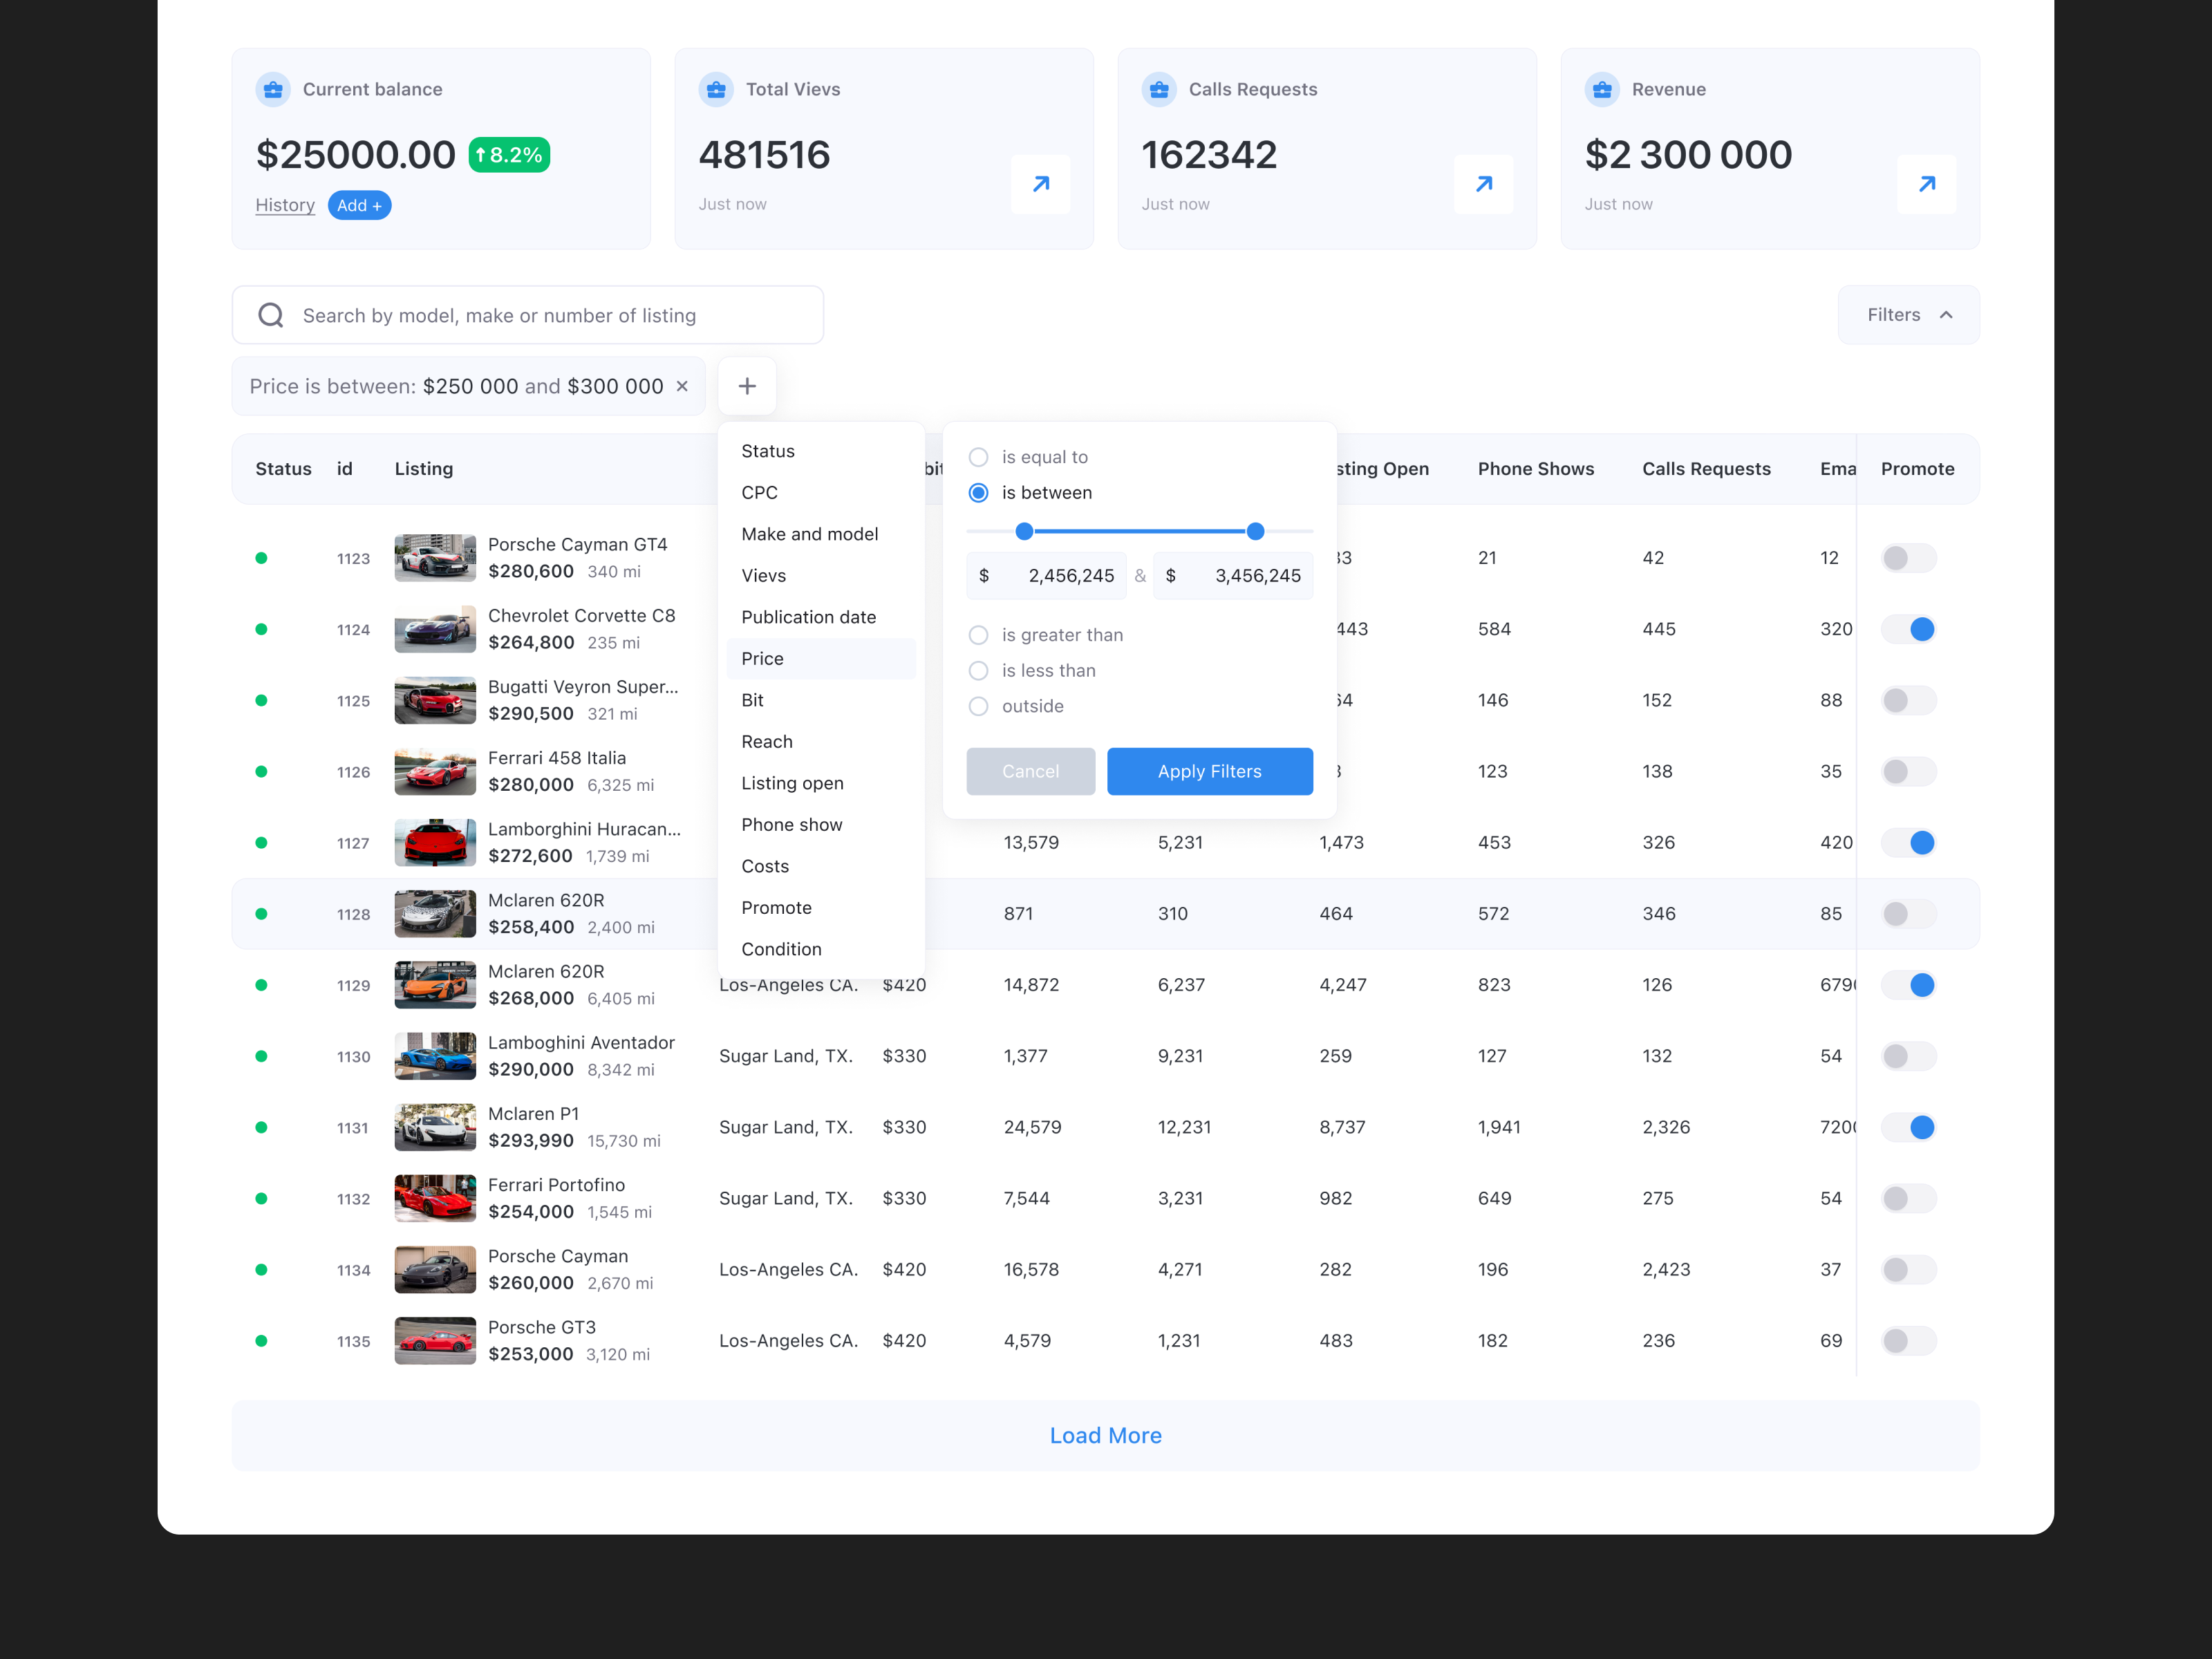Image resolution: width=2212 pixels, height=1659 pixels.
Task: Select the "is greater than" radio option
Action: pyautogui.click(x=978, y=635)
